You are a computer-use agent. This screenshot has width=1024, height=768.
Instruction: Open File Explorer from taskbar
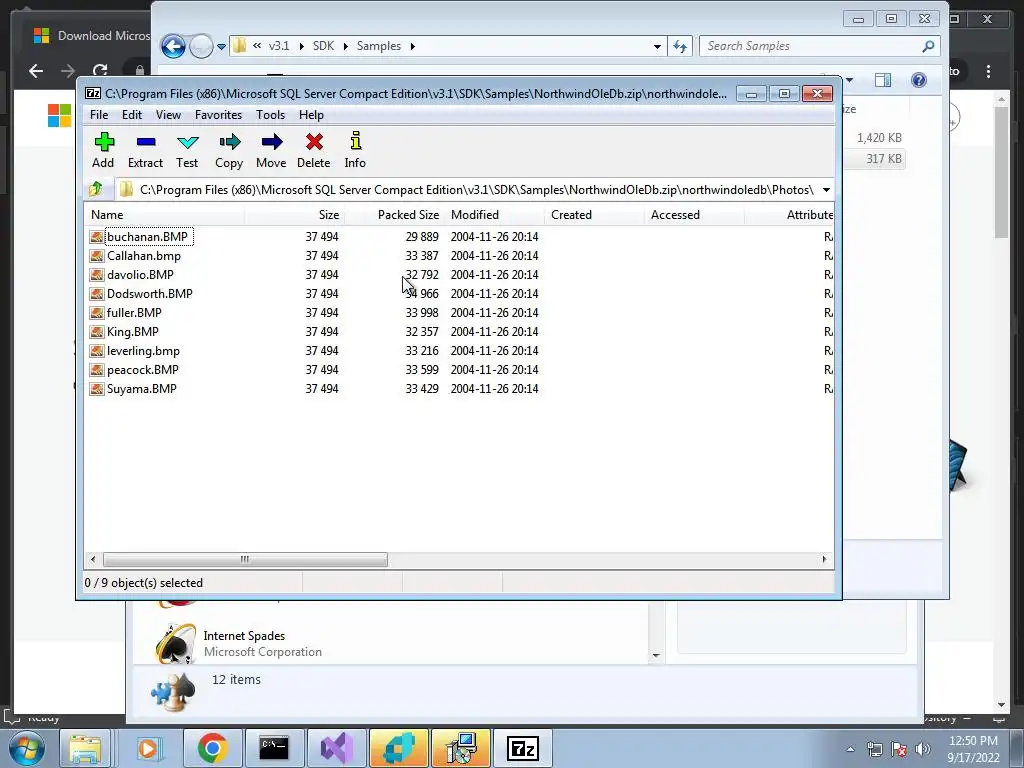pos(86,748)
